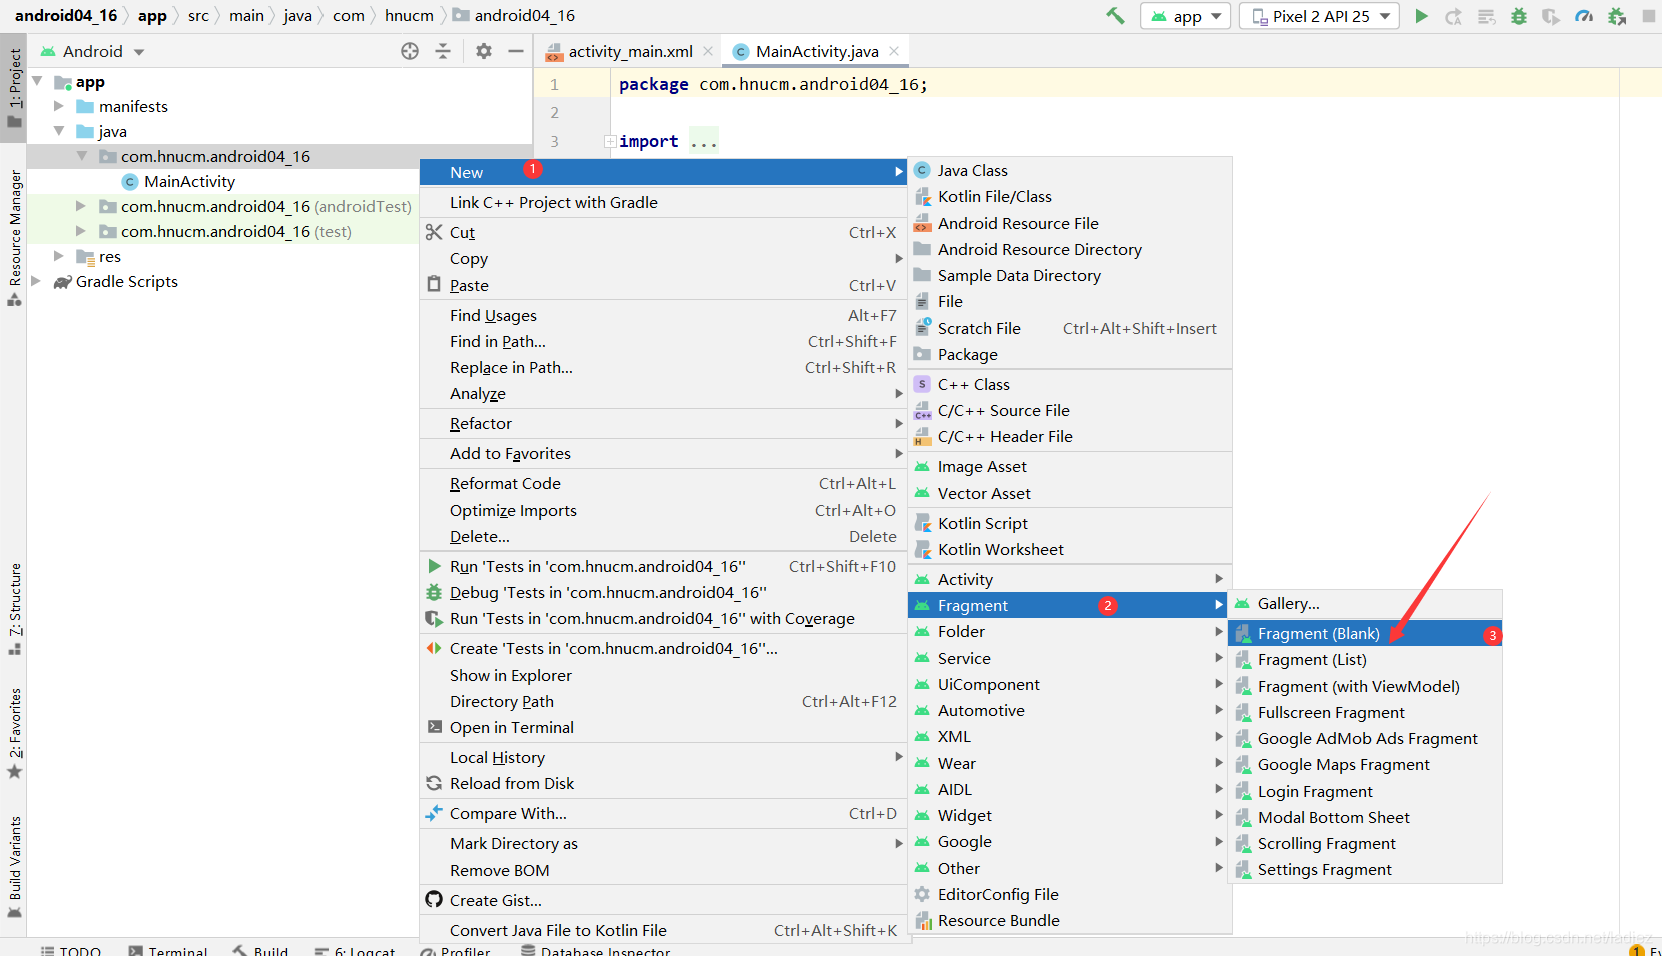Open Project panel settings gear
Image resolution: width=1662 pixels, height=956 pixels.
484,51
